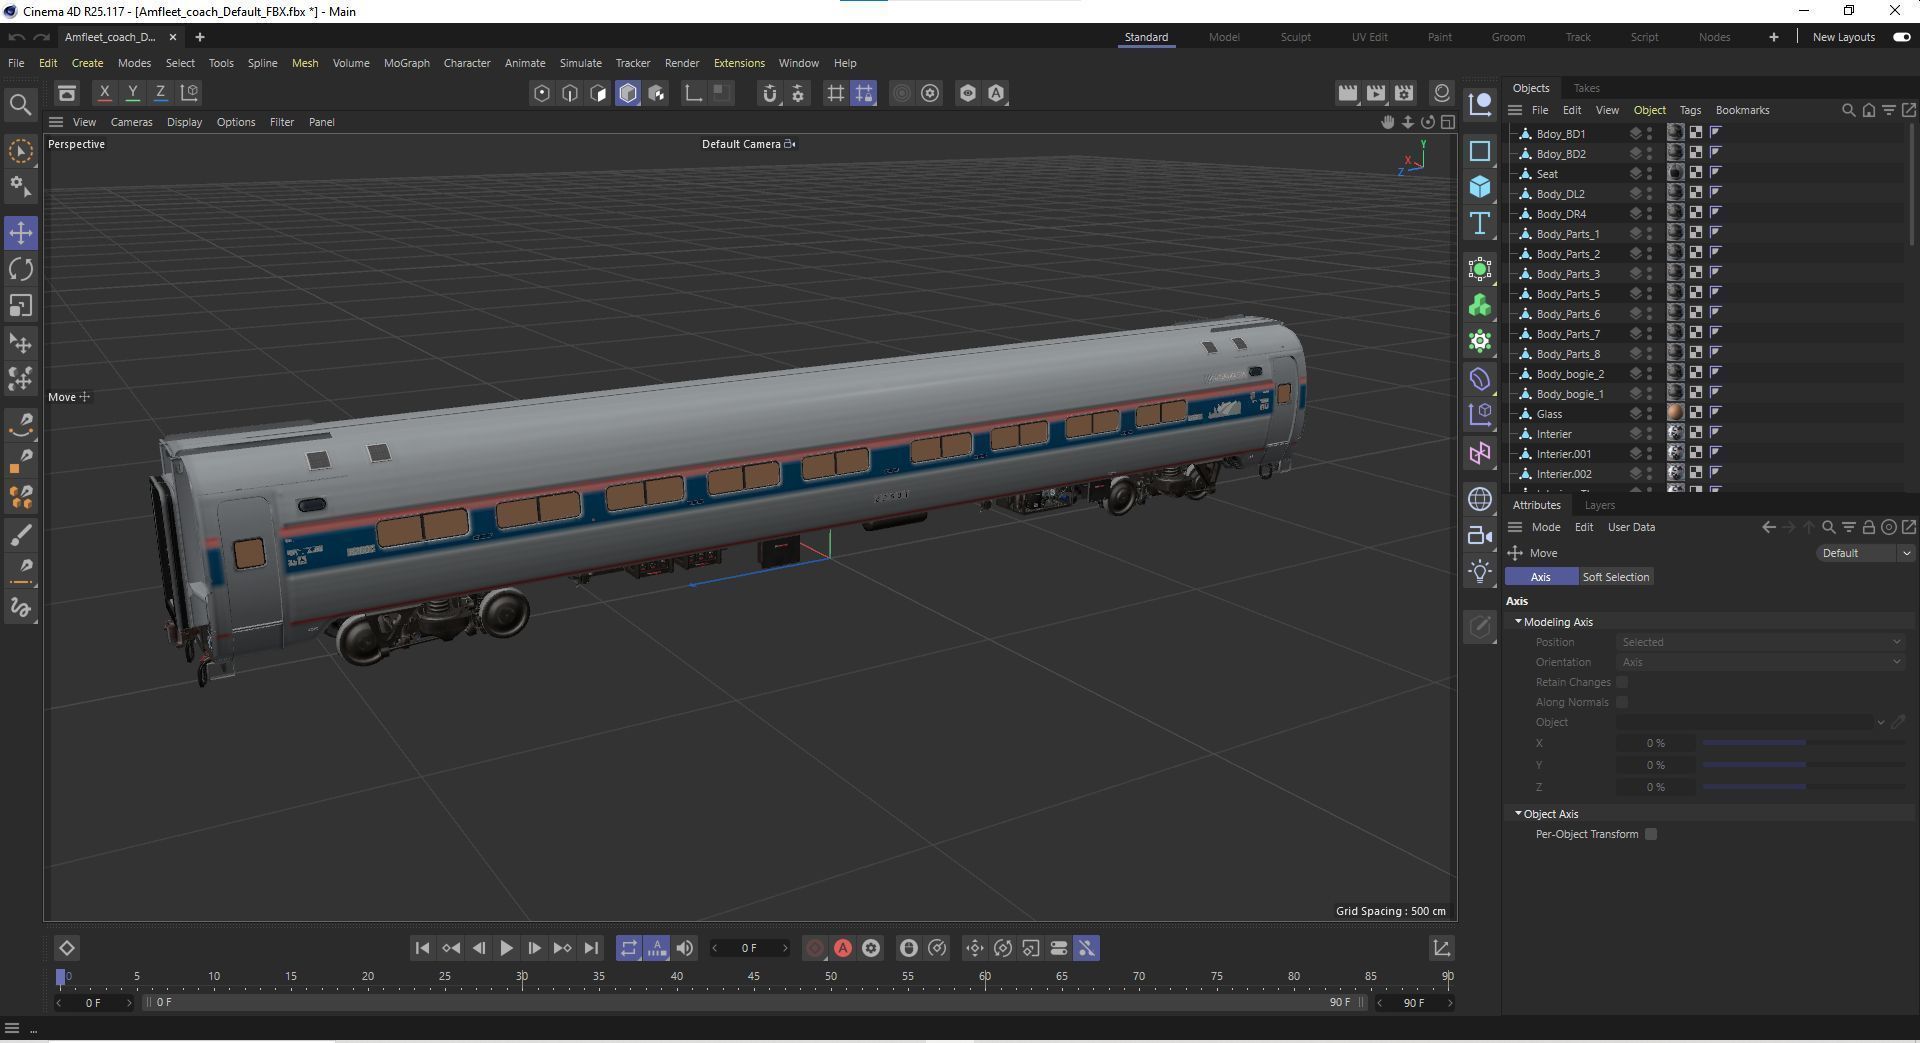Click the Render View clapperboard icon
This screenshot has height=1043, width=1920.
[x=1347, y=93]
